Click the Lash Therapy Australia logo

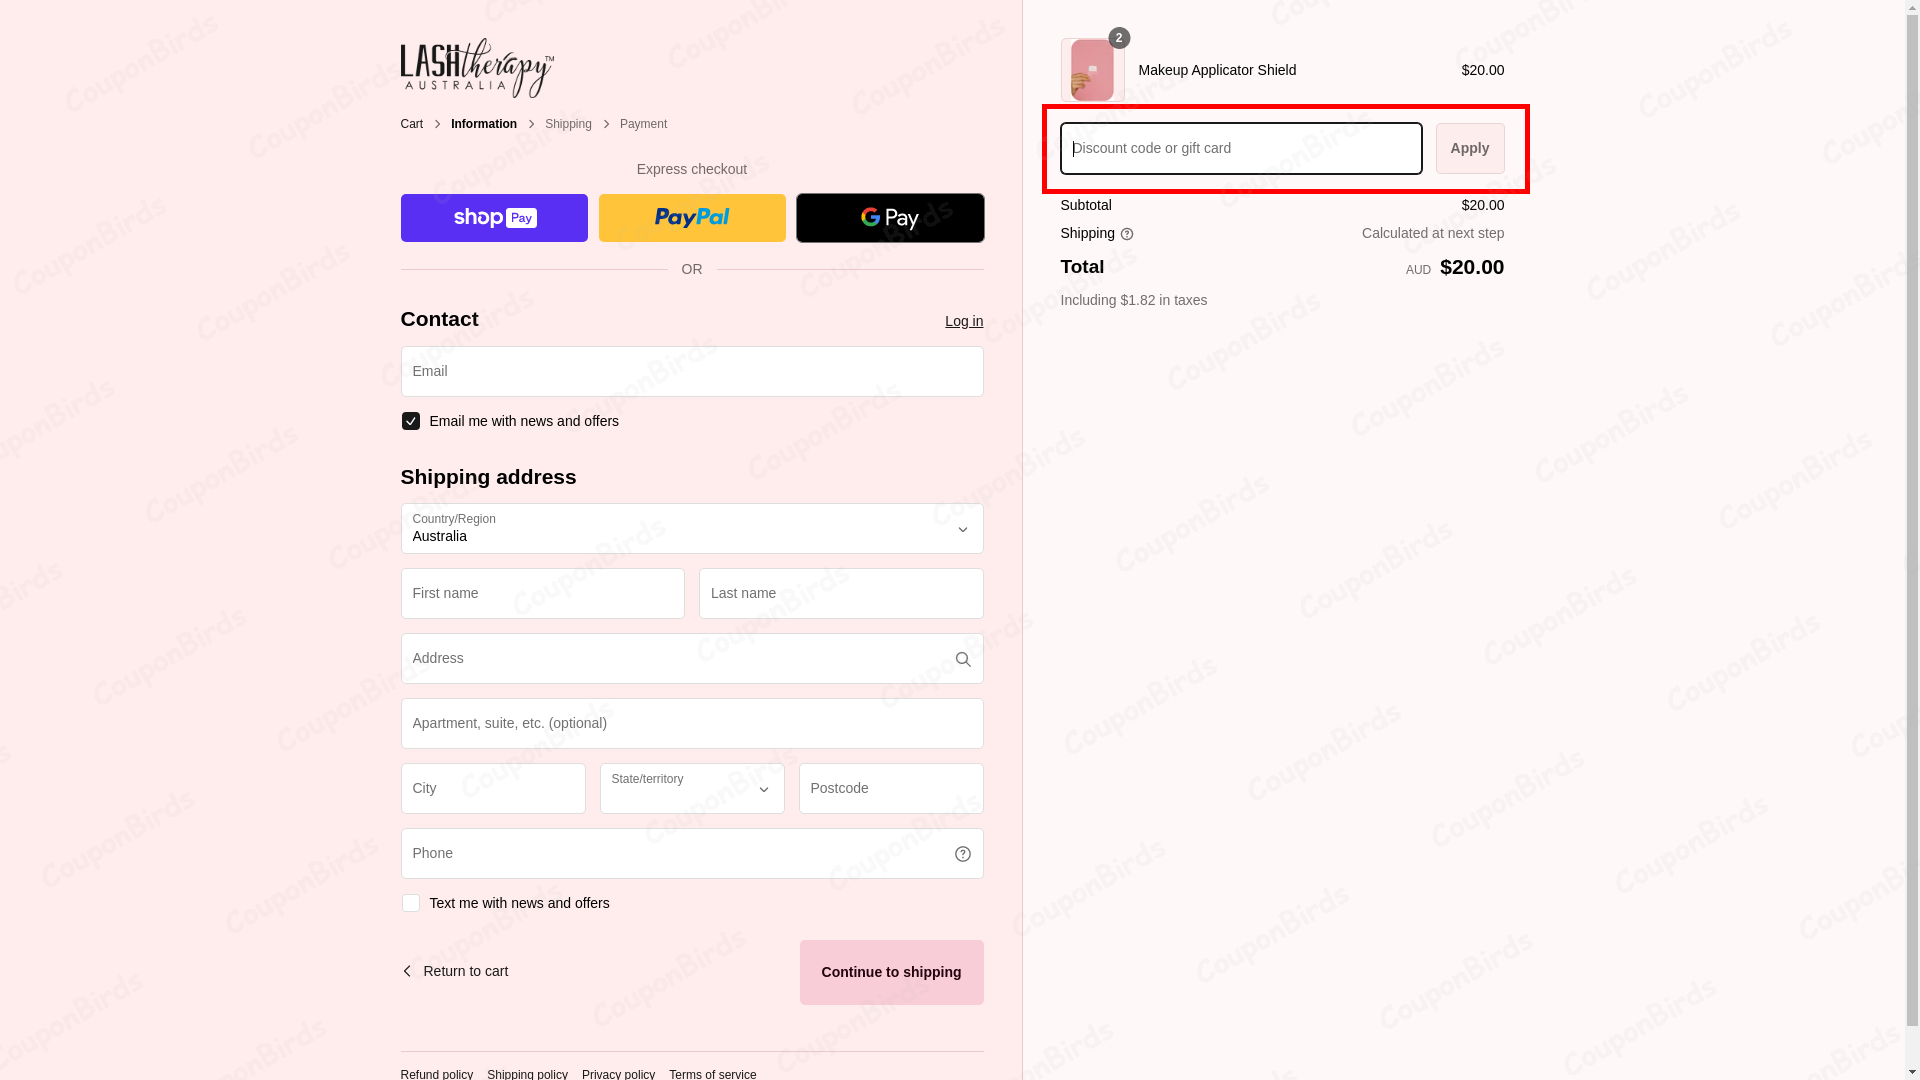click(x=475, y=67)
